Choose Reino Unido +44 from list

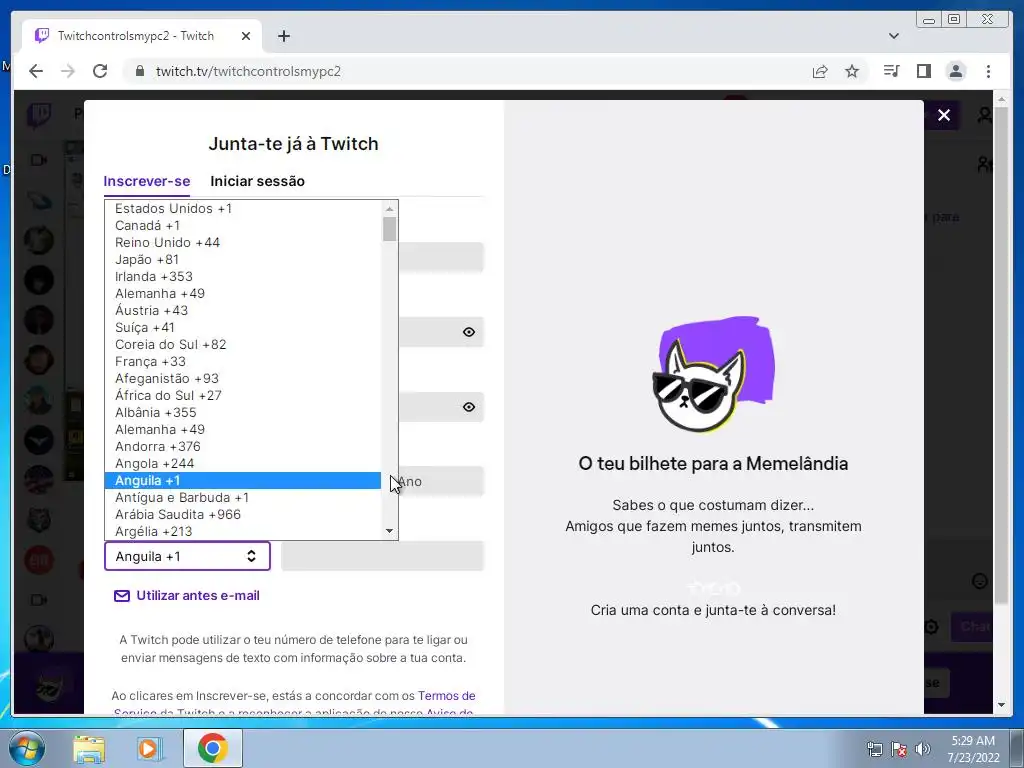coord(242,243)
